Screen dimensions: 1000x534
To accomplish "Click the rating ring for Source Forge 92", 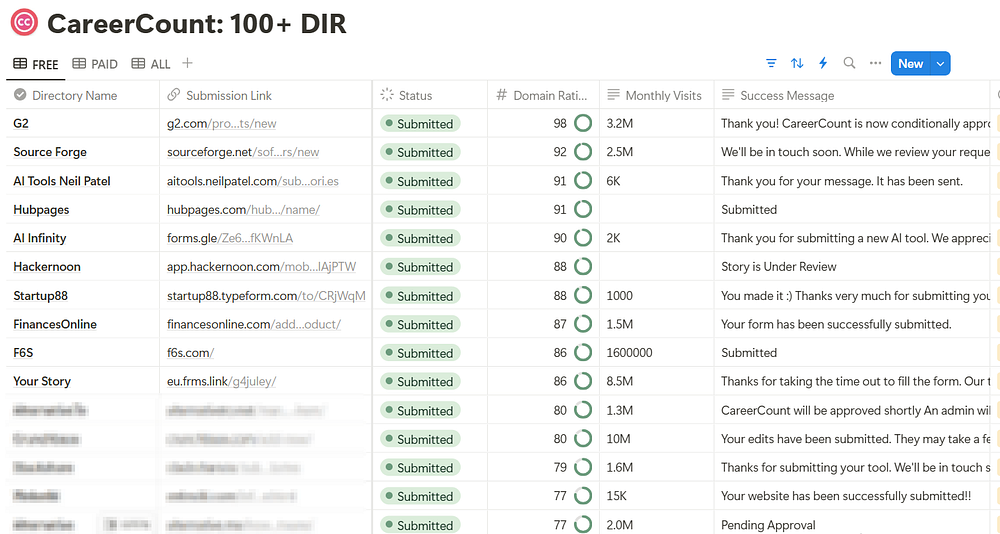I will click(583, 152).
